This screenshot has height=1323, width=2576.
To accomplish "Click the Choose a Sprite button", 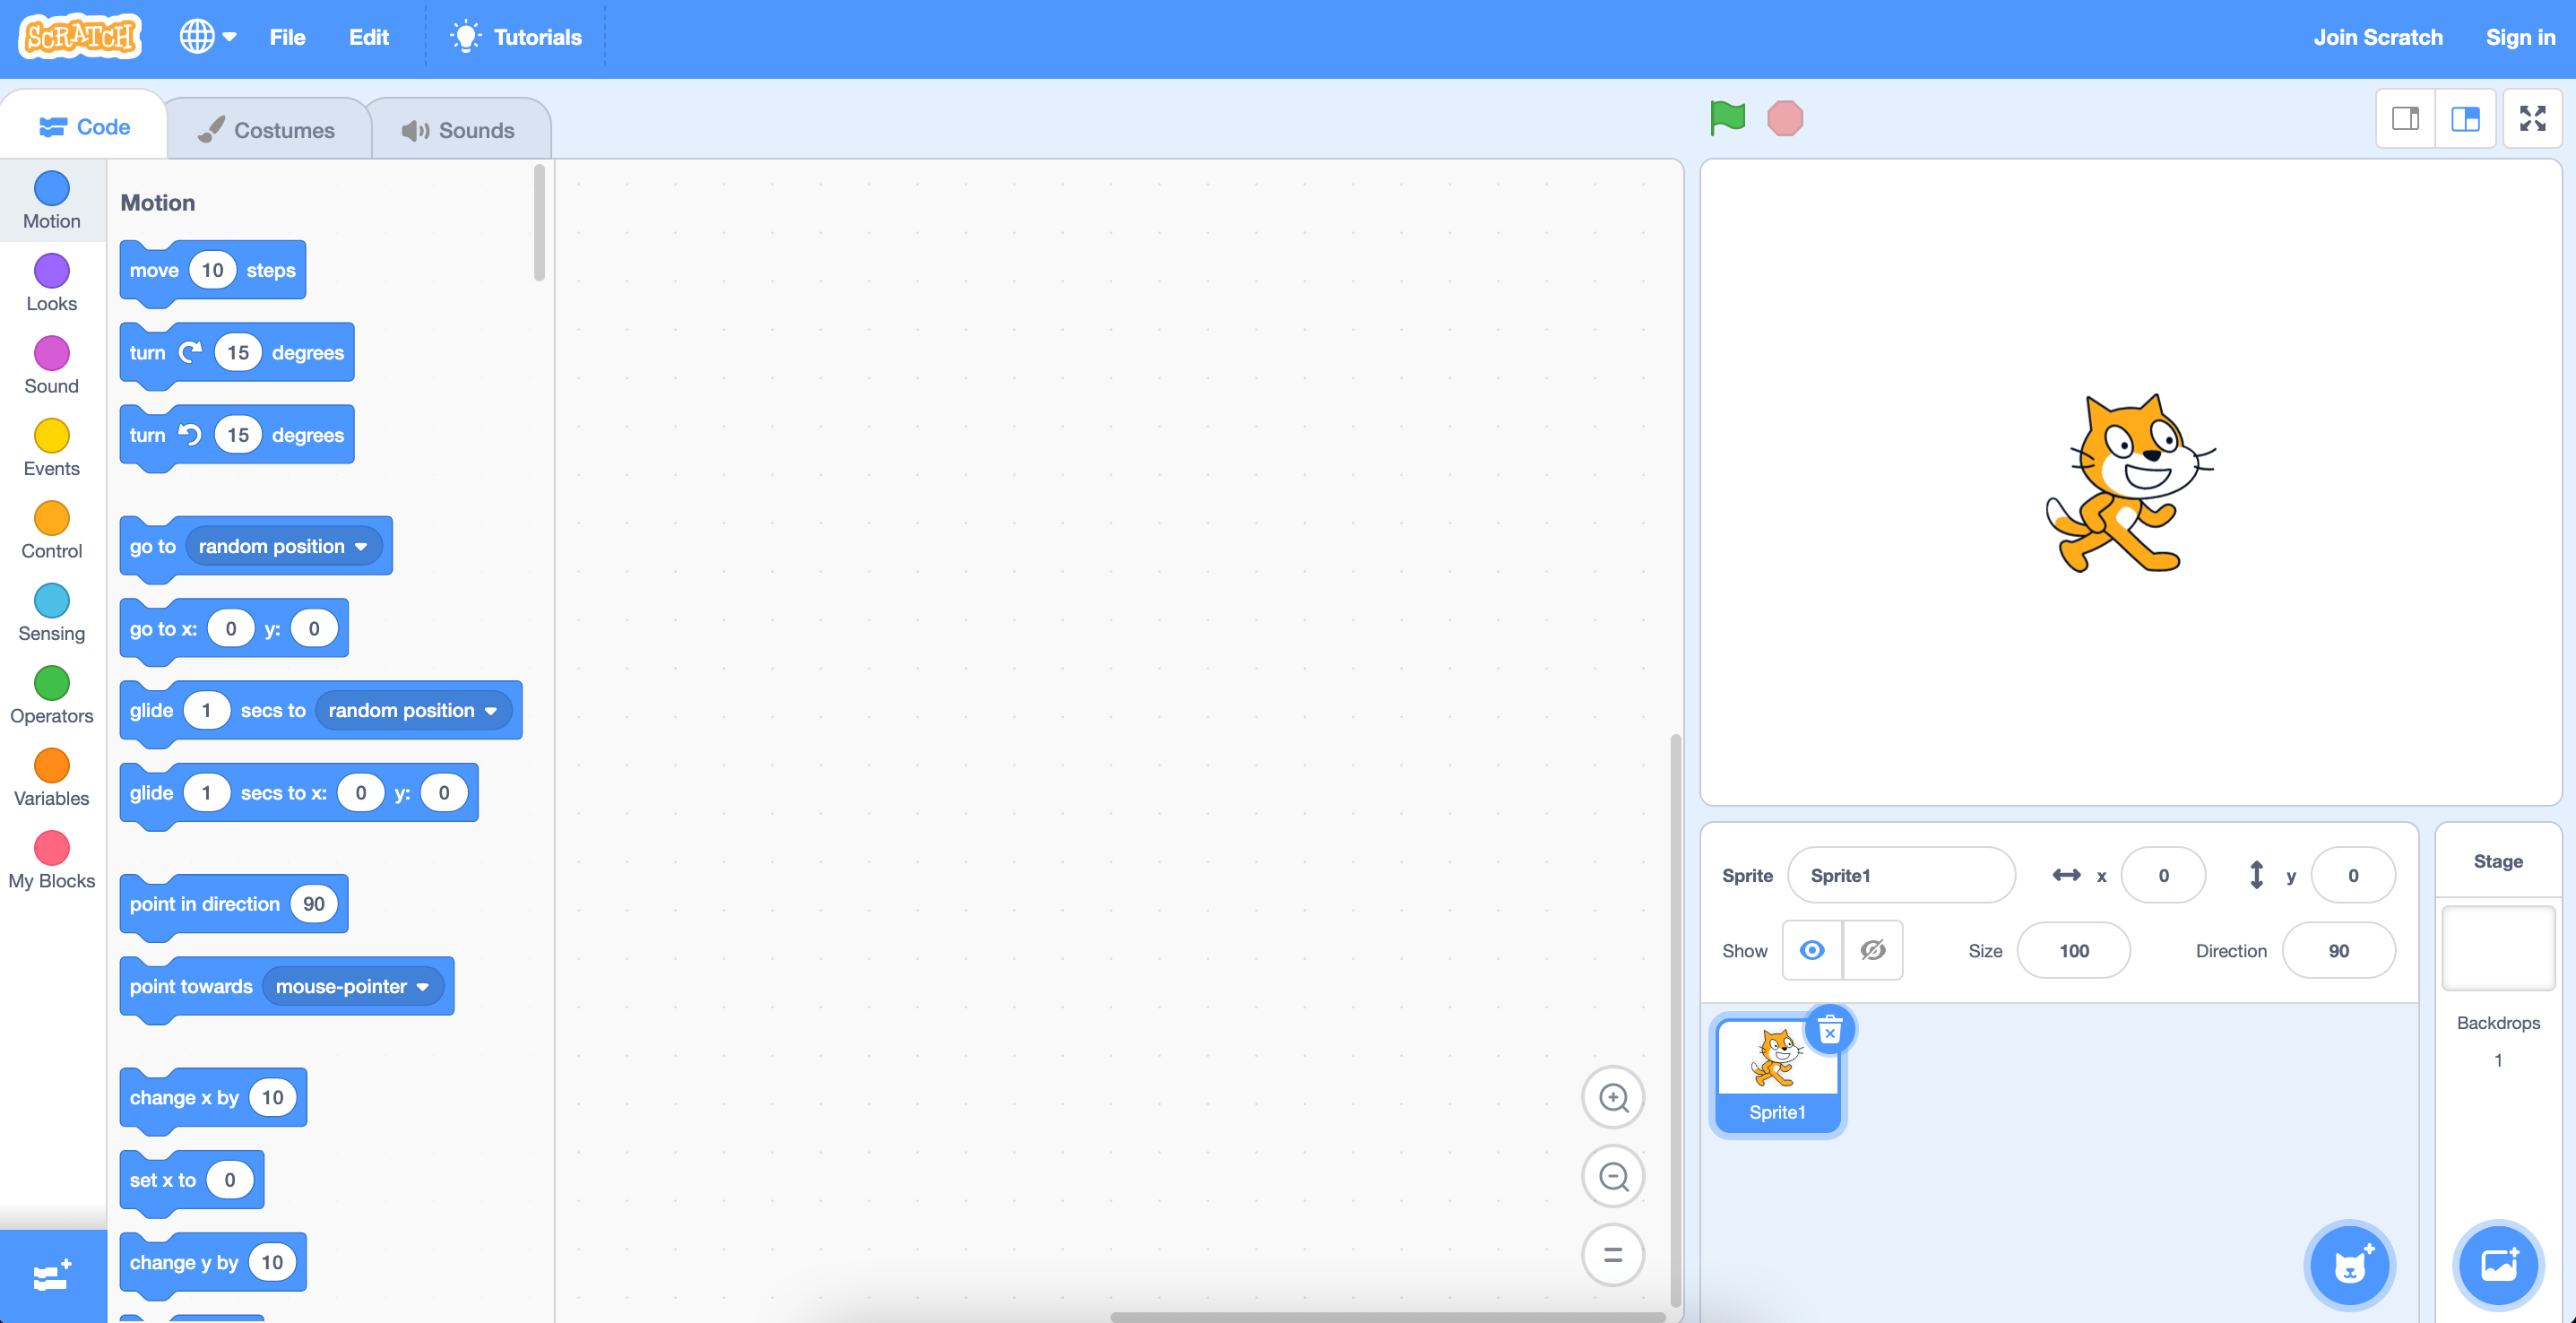I will pos(2349,1265).
